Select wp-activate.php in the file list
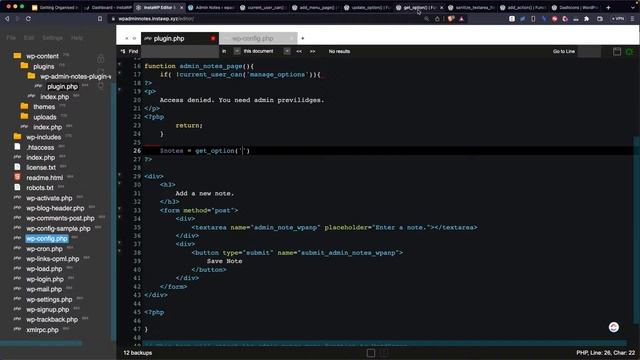This screenshot has height=360, width=640. (49, 198)
